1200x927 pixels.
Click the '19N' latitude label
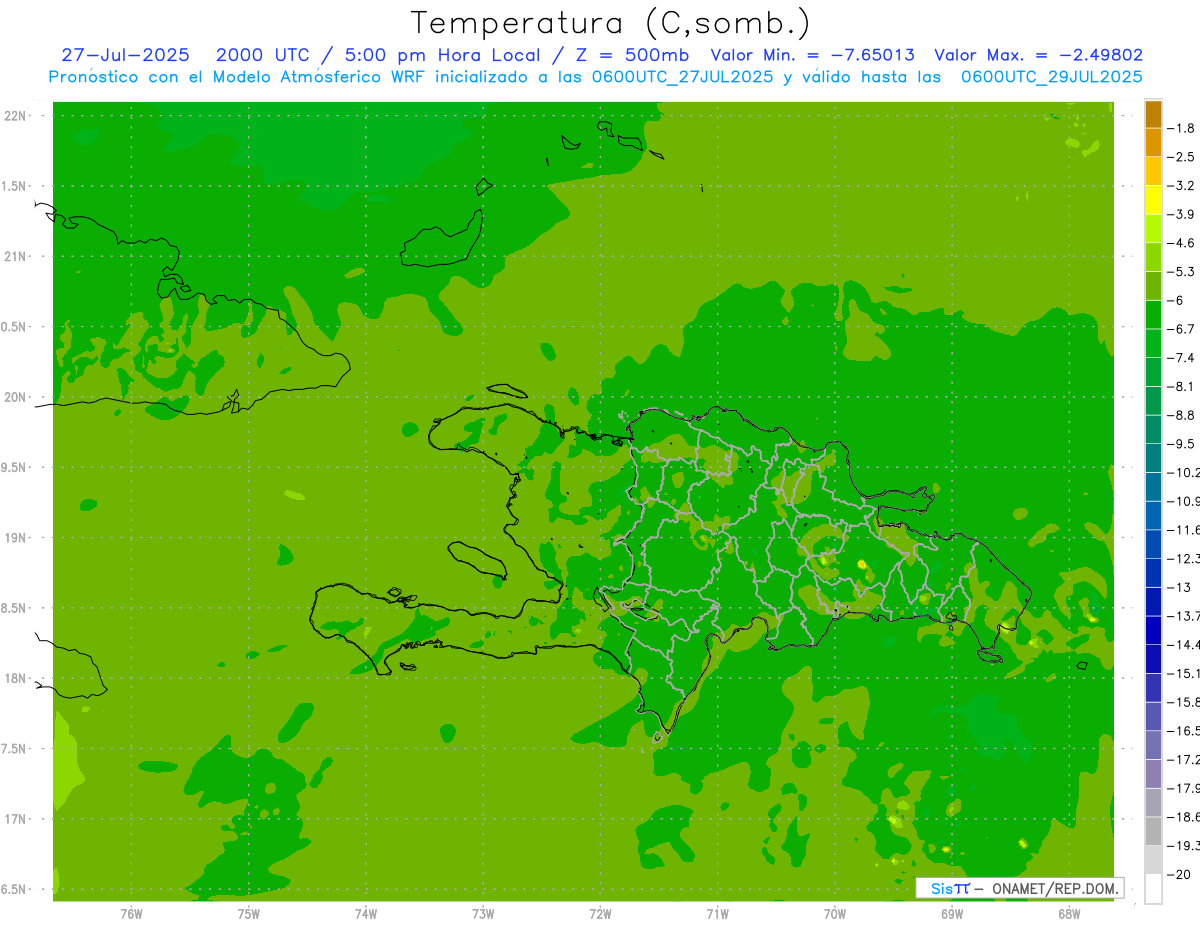(x=15, y=538)
